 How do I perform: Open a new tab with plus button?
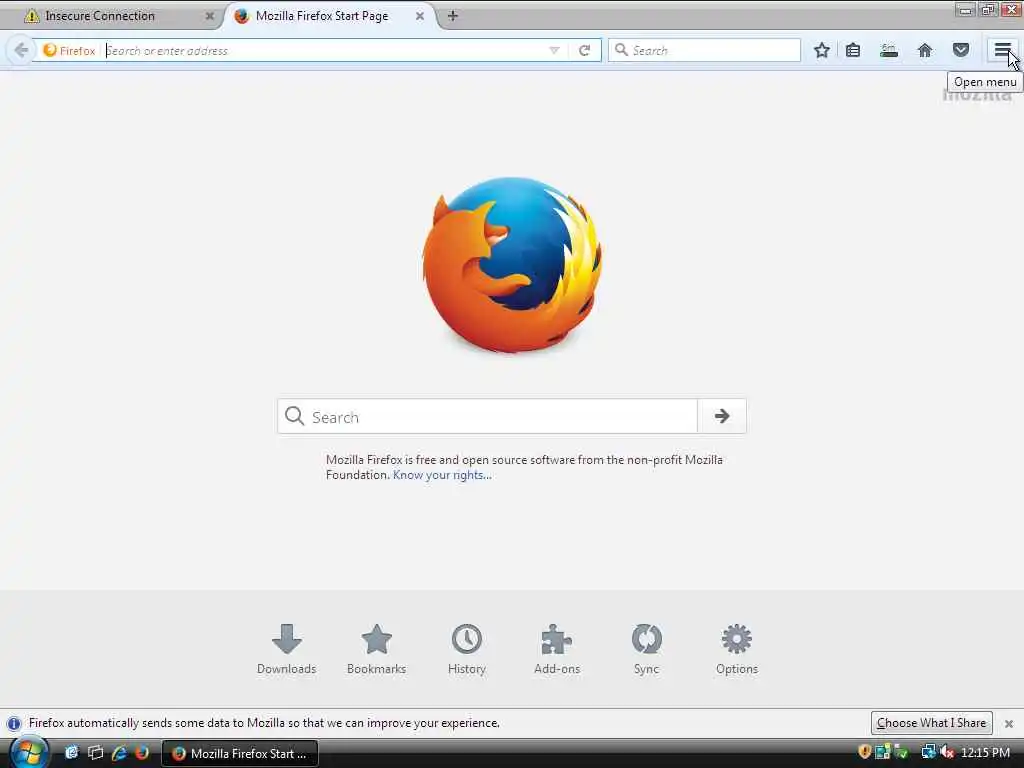(x=453, y=16)
